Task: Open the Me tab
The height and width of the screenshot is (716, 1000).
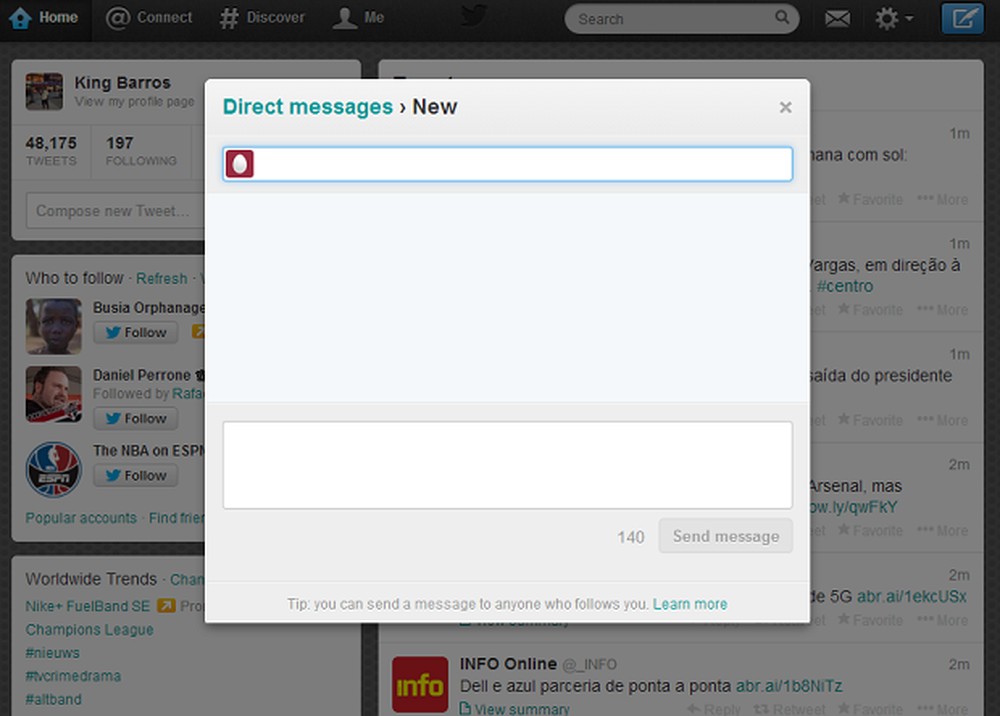Action: (x=357, y=16)
